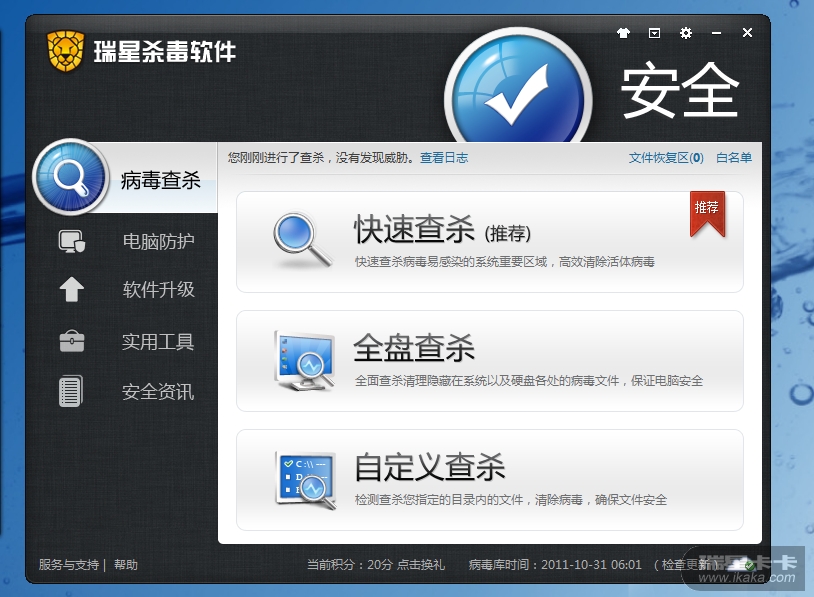Screen dimensions: 814x597
Task: Click the large 安全 status text
Action: 680,89
